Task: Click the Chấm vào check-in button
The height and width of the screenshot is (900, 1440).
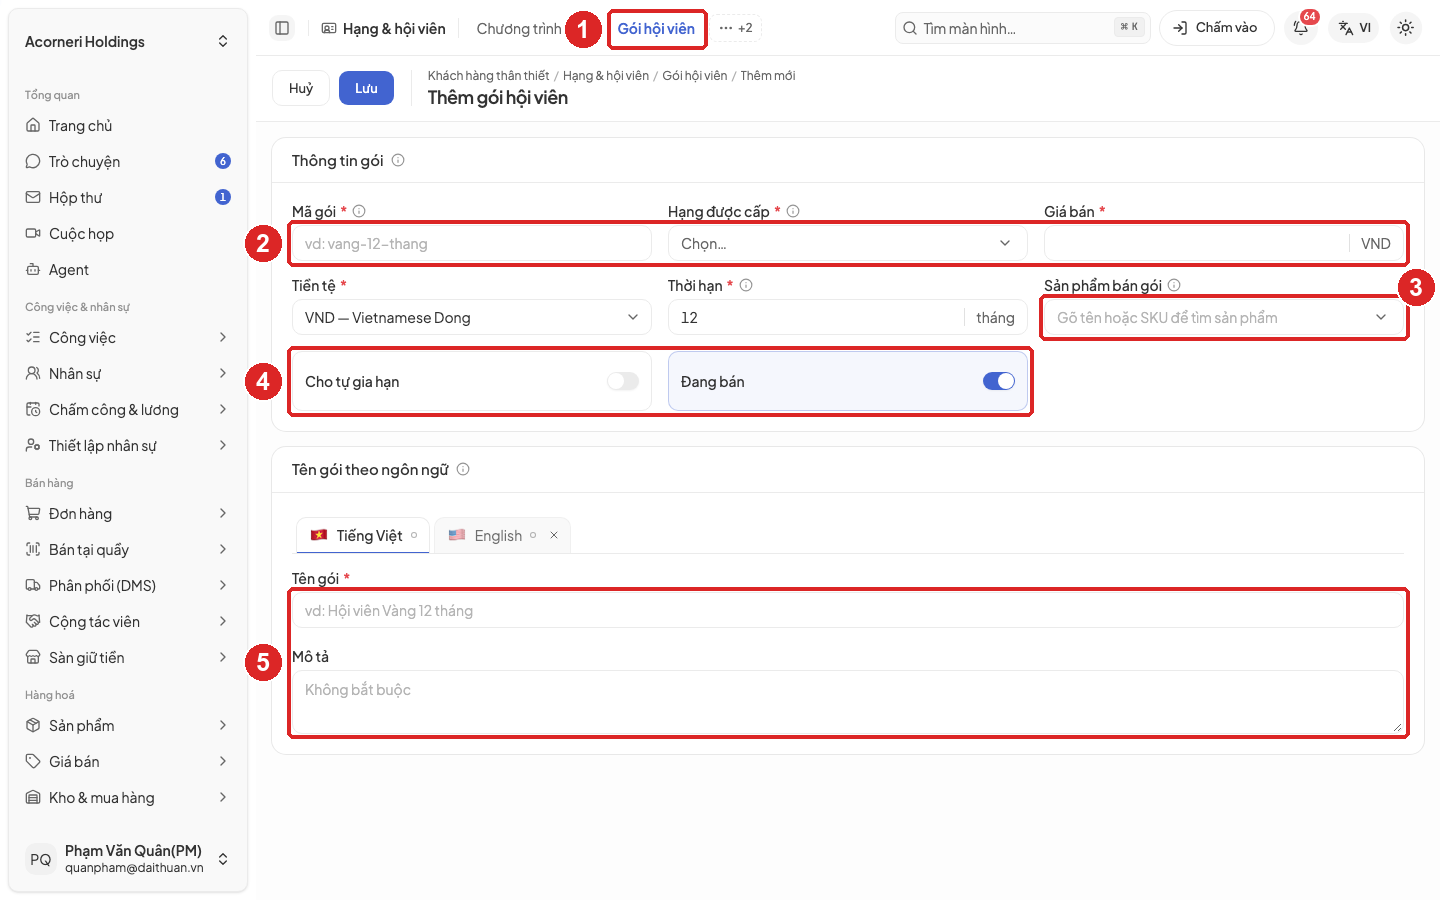Action: (1216, 28)
